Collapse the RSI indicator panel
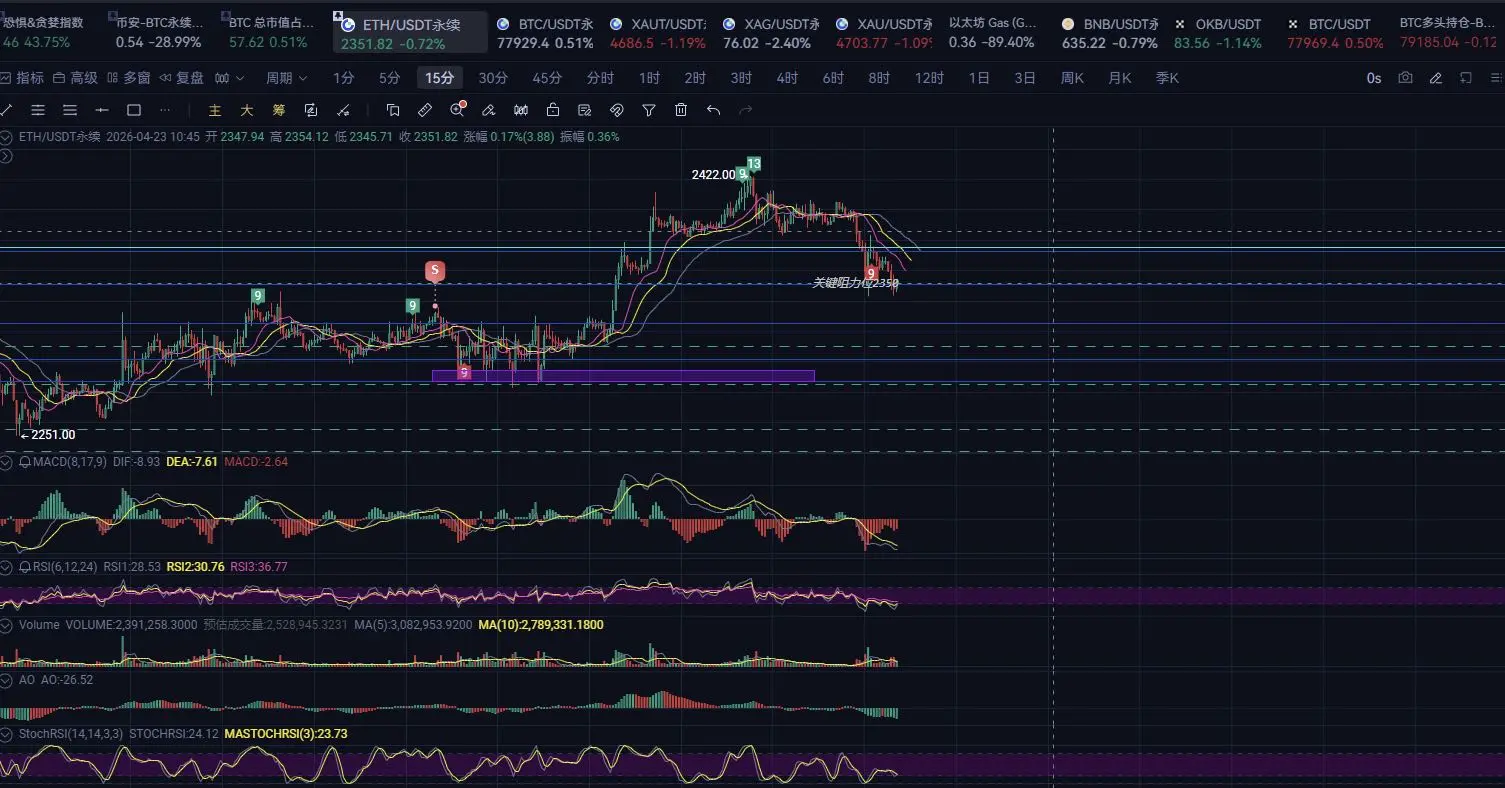Image resolution: width=1505 pixels, height=788 pixels. [7, 567]
